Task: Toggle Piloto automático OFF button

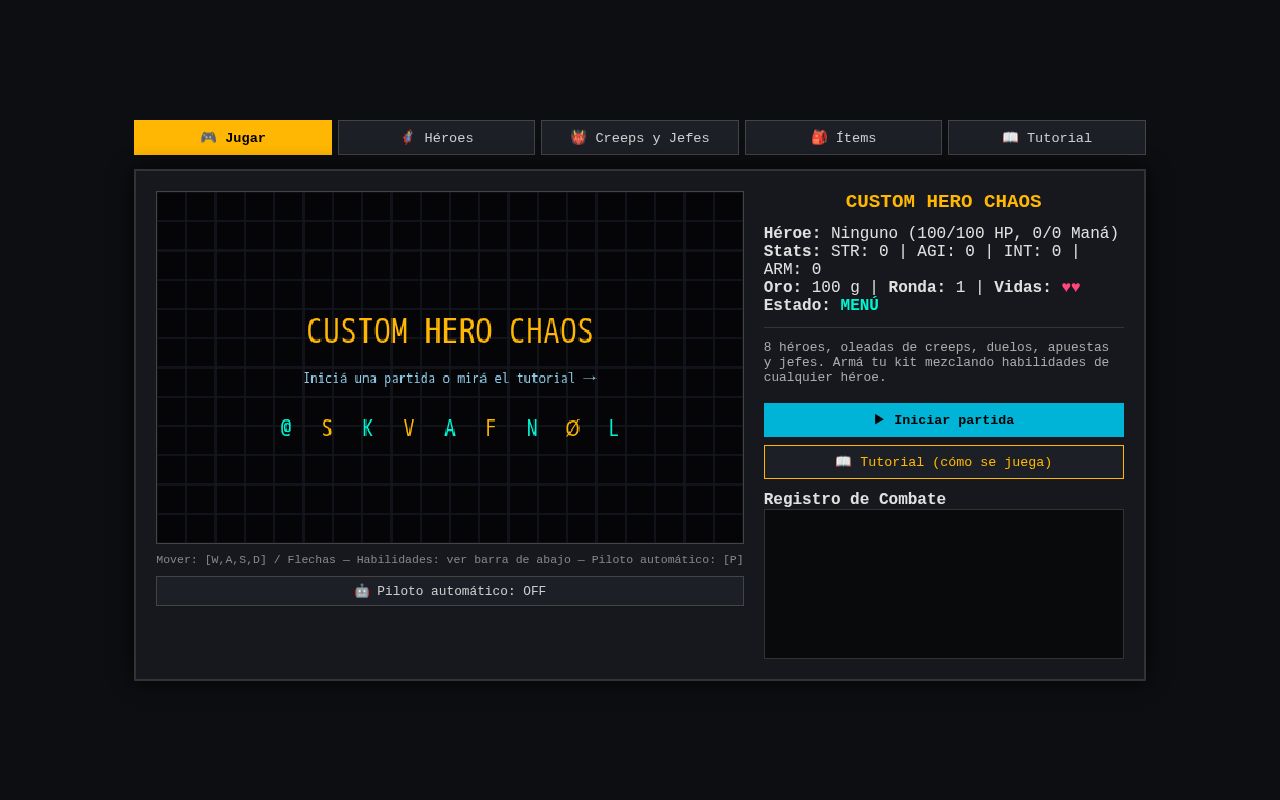Action: tap(450, 591)
